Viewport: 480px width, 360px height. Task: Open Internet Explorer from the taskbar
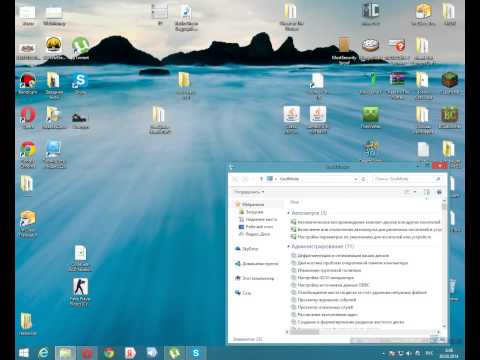[x=43, y=353]
